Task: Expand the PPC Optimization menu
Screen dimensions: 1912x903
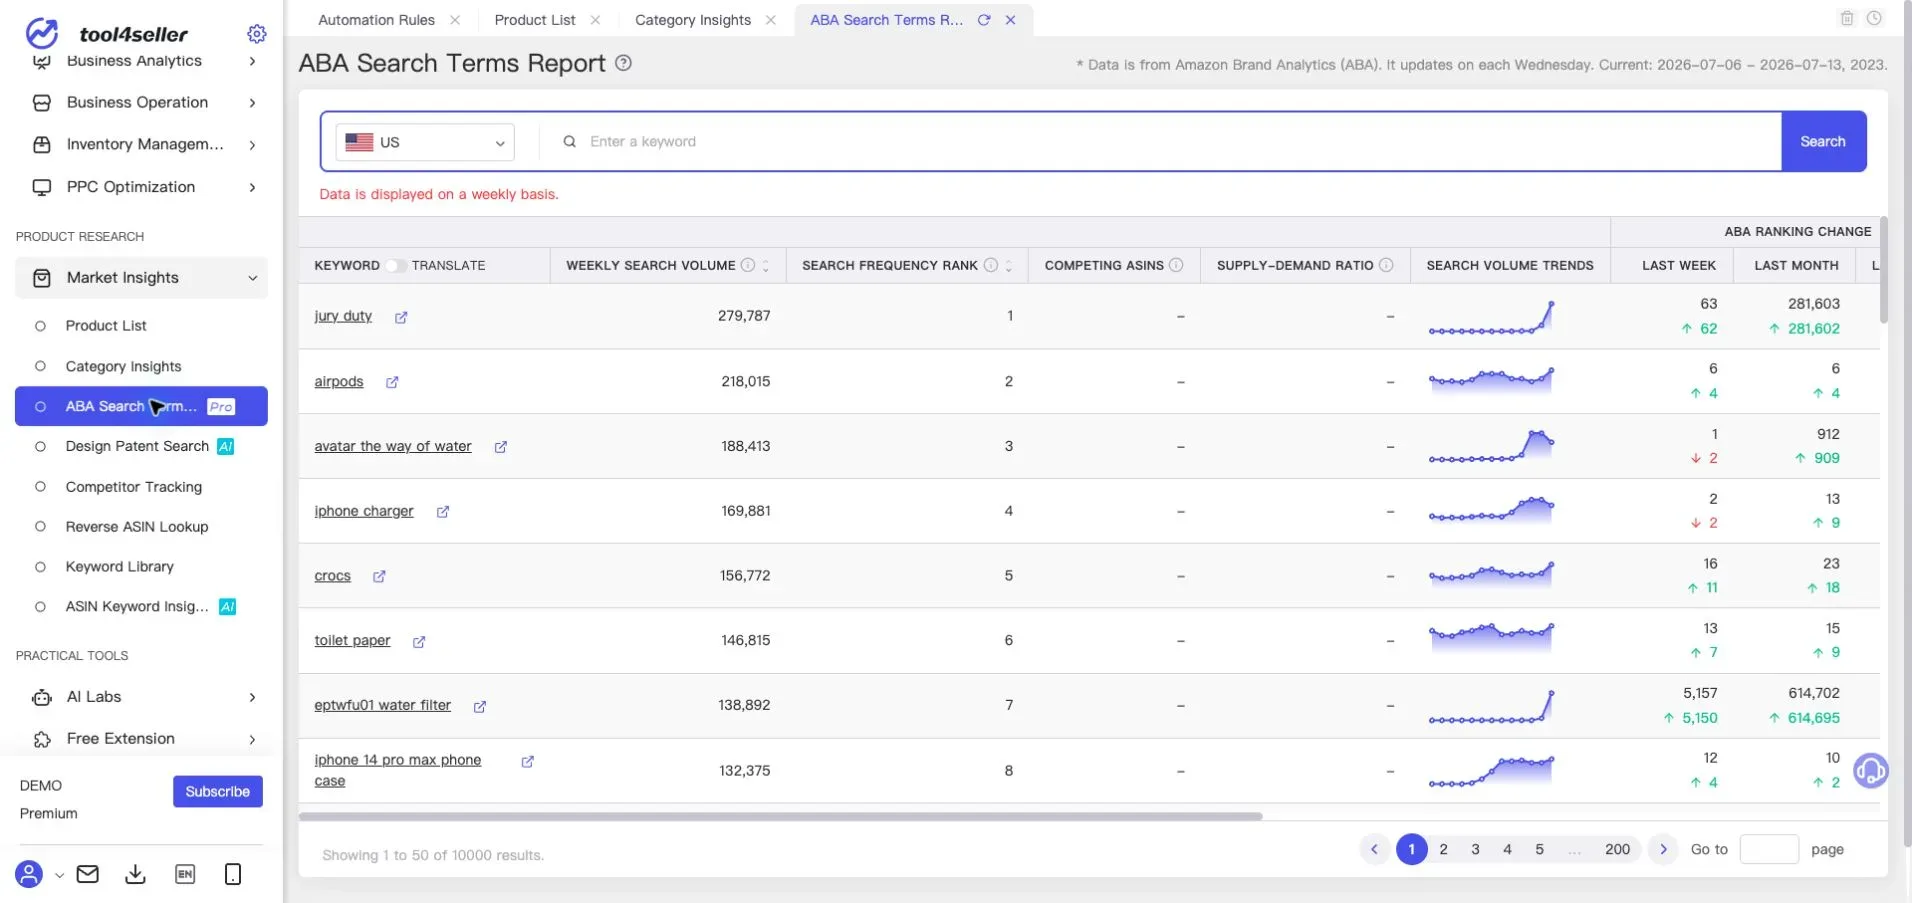Action: pos(141,187)
